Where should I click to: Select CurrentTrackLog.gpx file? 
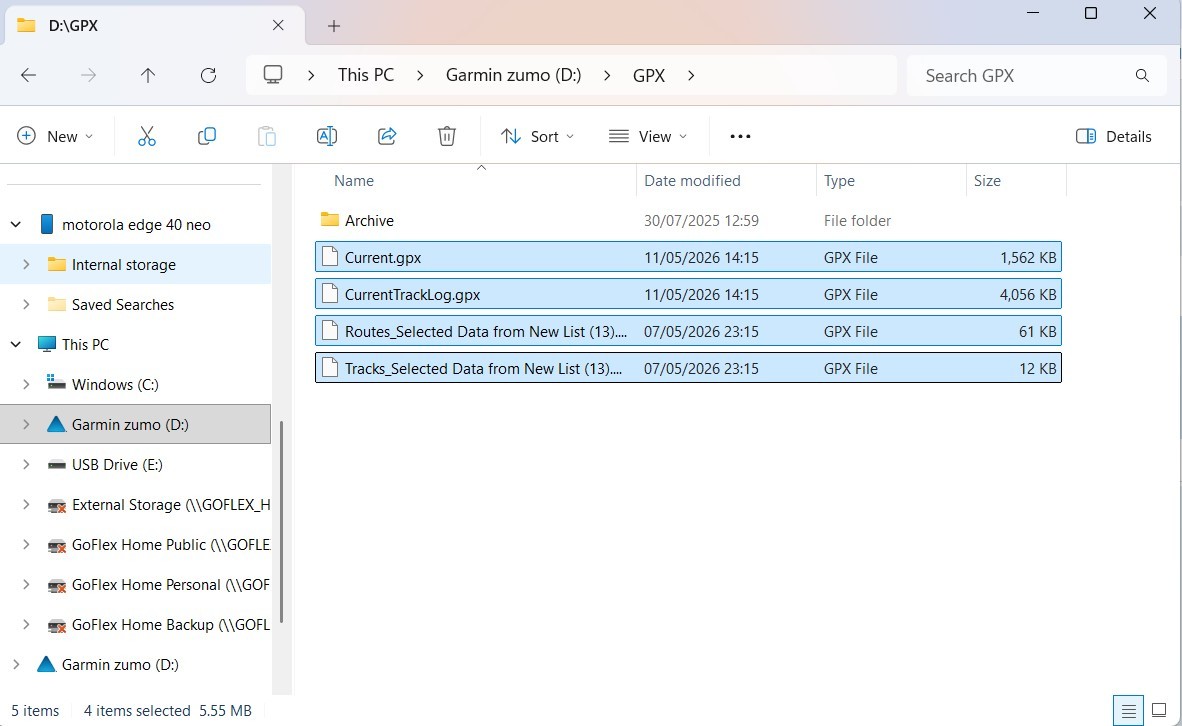coord(688,294)
